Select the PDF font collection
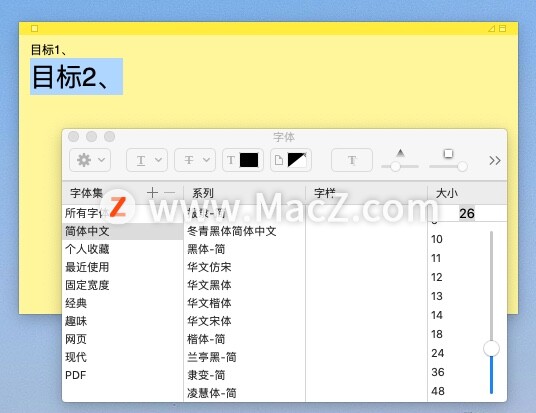Screen dimensions: 536x413 pos(123,375)
